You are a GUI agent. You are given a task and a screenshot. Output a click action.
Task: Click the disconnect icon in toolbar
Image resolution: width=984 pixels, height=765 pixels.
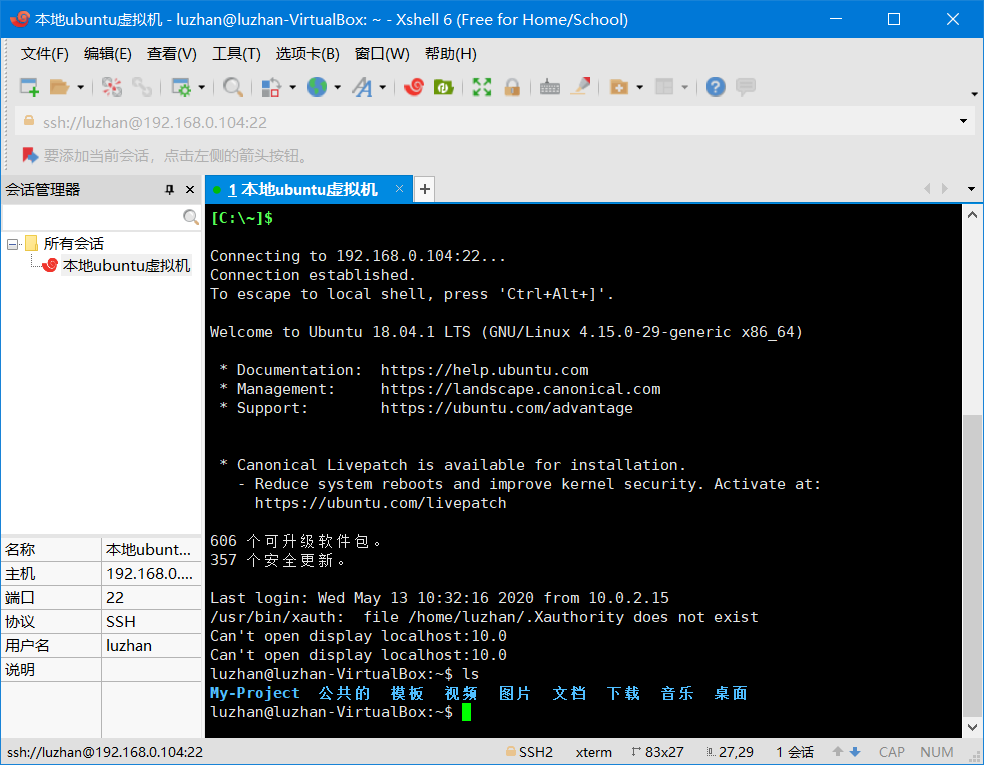112,87
